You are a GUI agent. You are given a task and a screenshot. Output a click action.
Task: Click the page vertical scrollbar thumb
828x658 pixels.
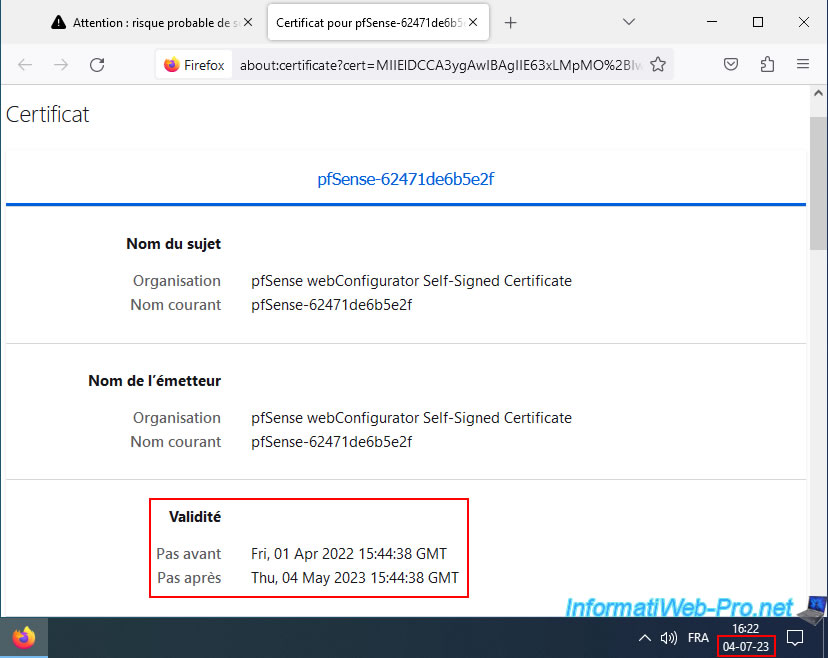coord(818,183)
